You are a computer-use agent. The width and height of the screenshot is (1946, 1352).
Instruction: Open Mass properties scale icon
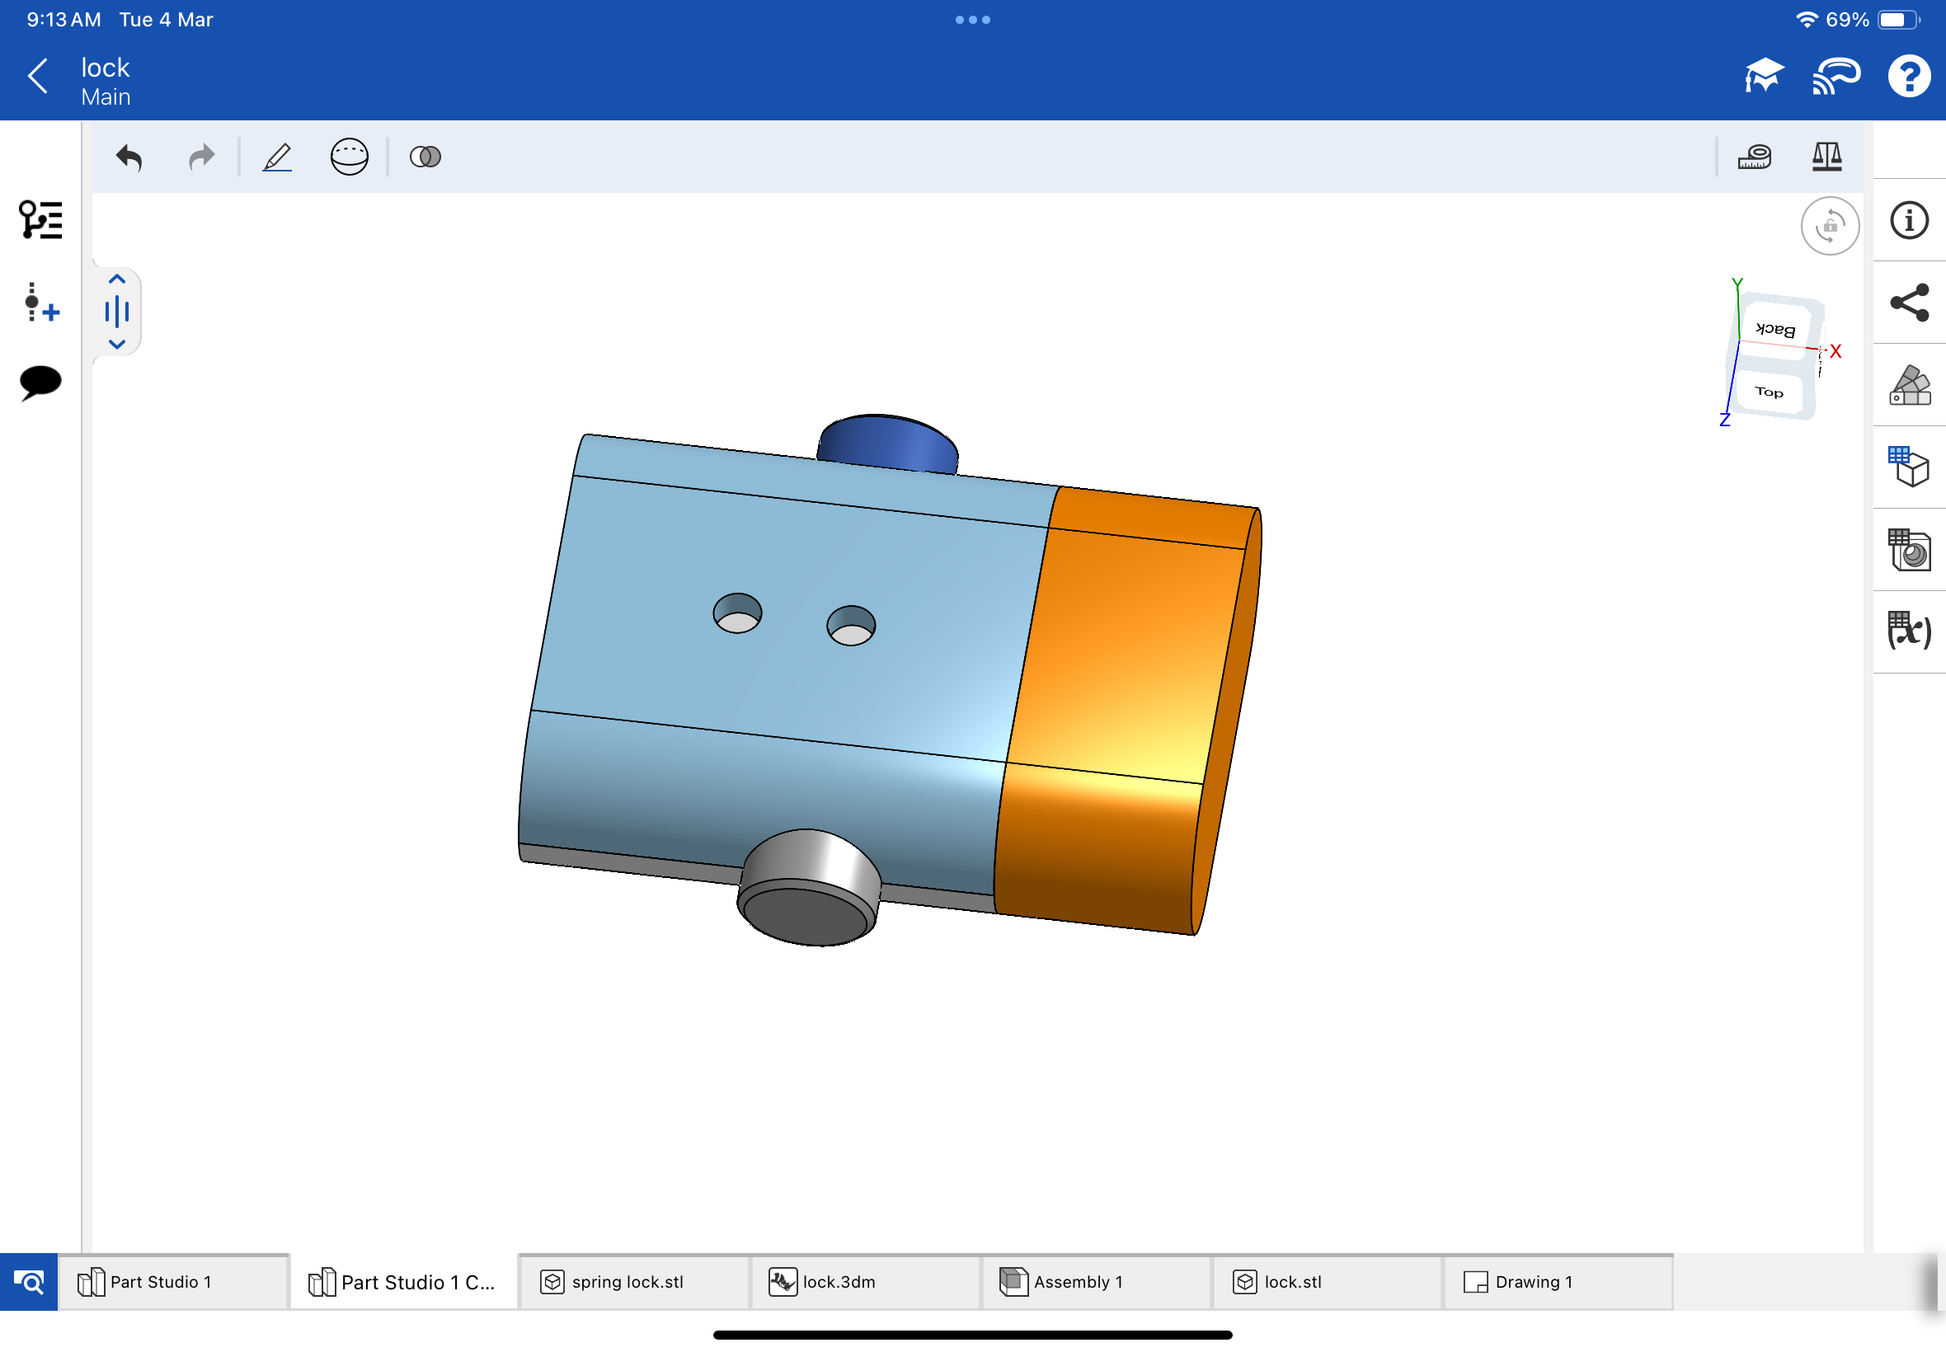pyautogui.click(x=1826, y=157)
